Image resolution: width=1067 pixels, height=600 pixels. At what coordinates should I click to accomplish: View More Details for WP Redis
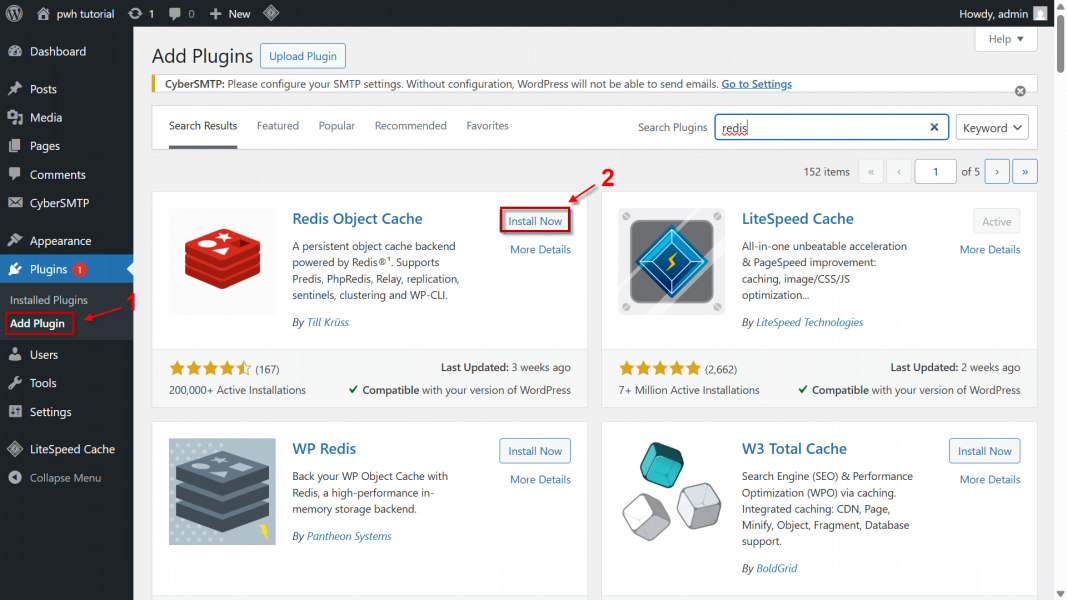(x=540, y=480)
